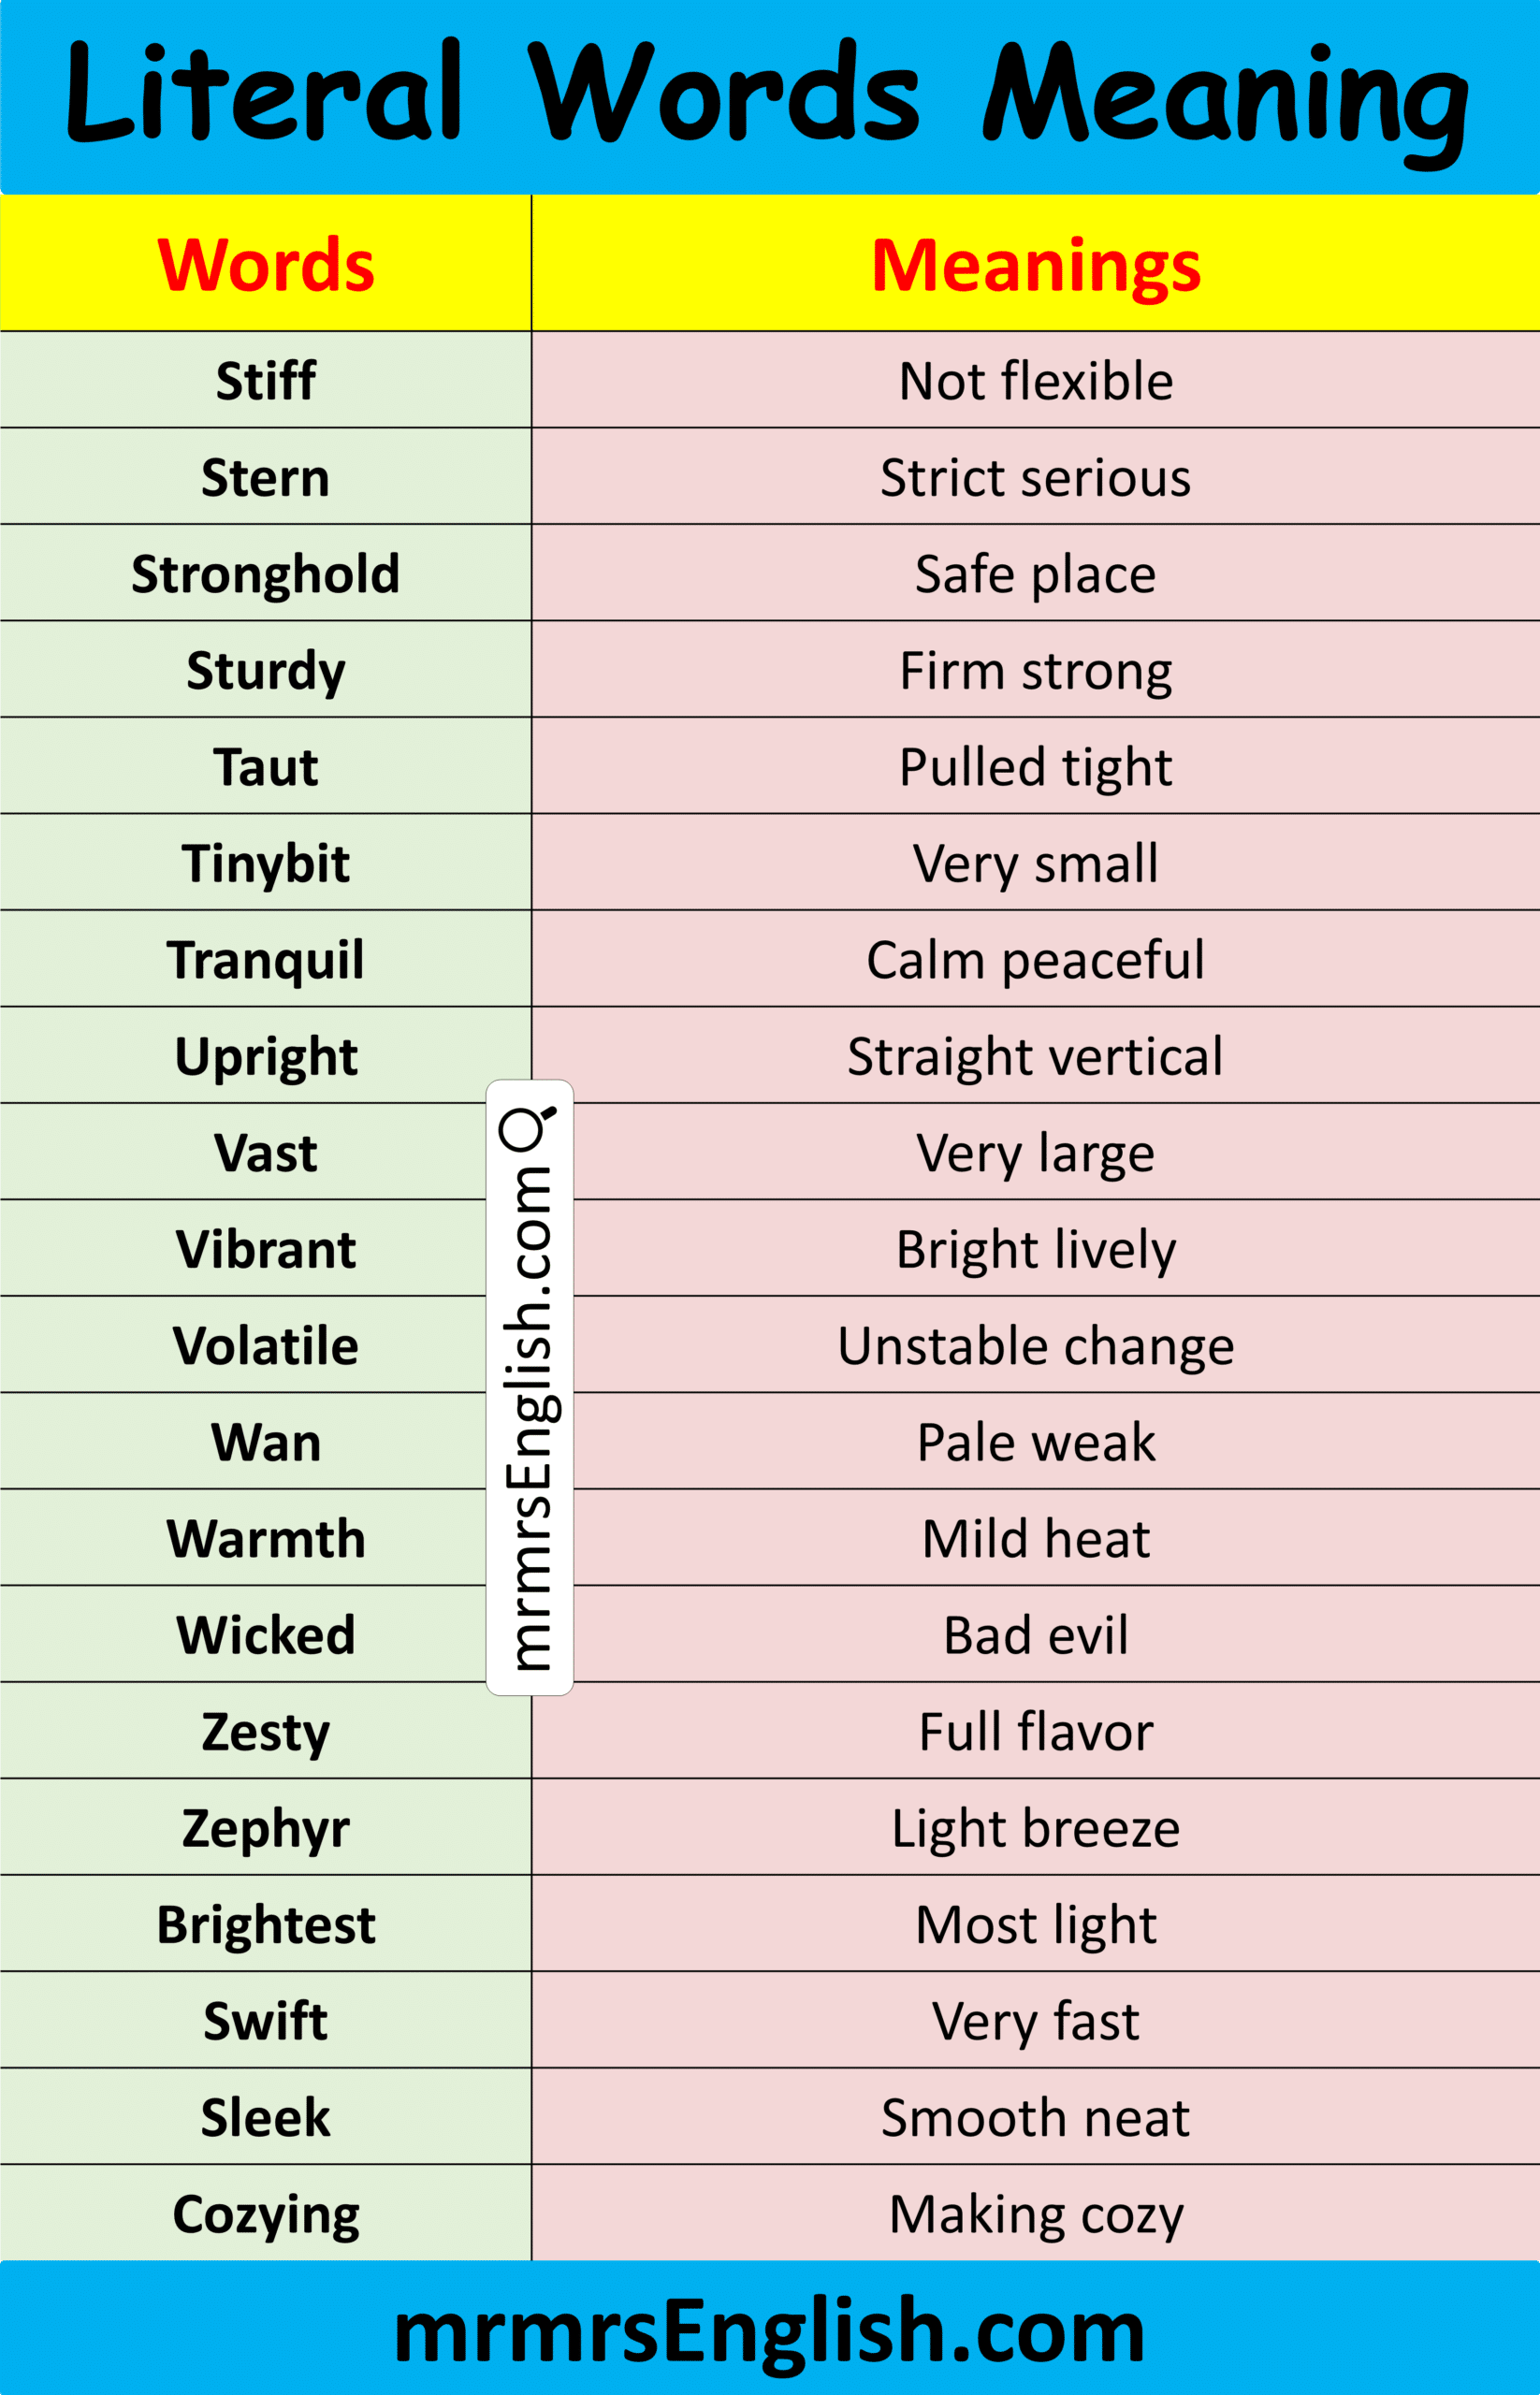Select the meaning Not flexible

(1035, 381)
